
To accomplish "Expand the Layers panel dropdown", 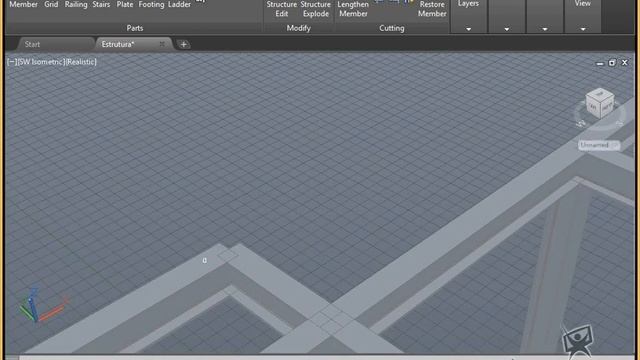I will pos(468,29).
